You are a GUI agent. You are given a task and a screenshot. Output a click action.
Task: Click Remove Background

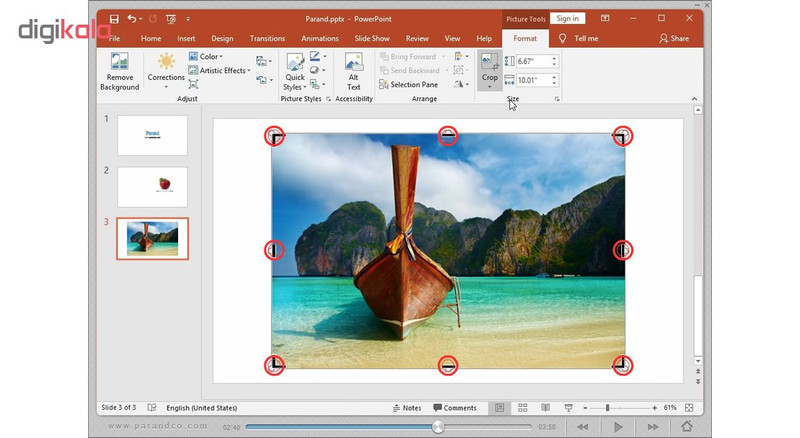click(119, 71)
